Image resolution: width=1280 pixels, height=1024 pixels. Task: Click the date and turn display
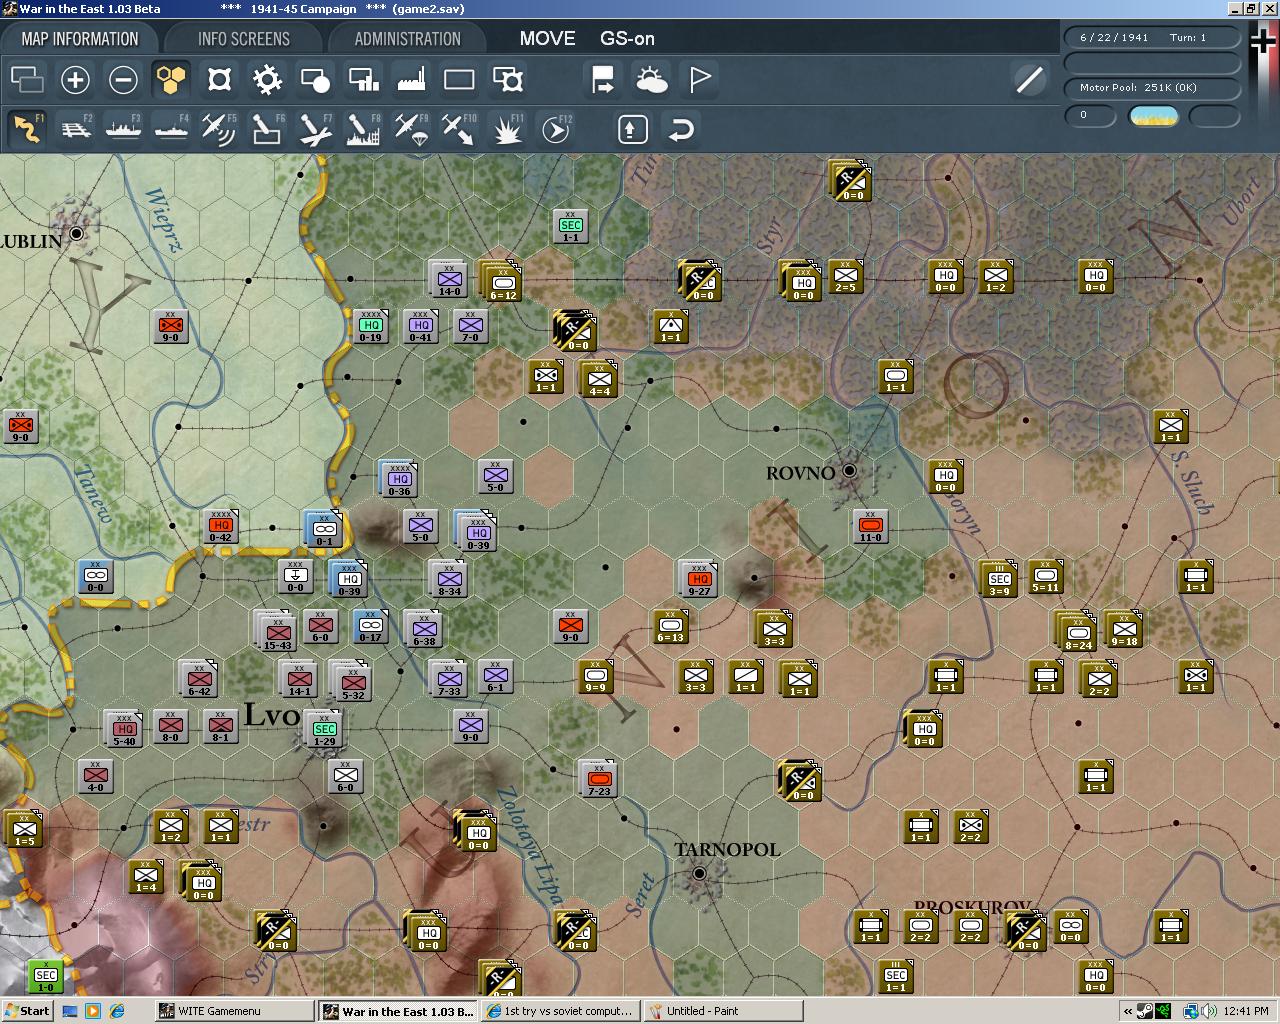click(1152, 38)
